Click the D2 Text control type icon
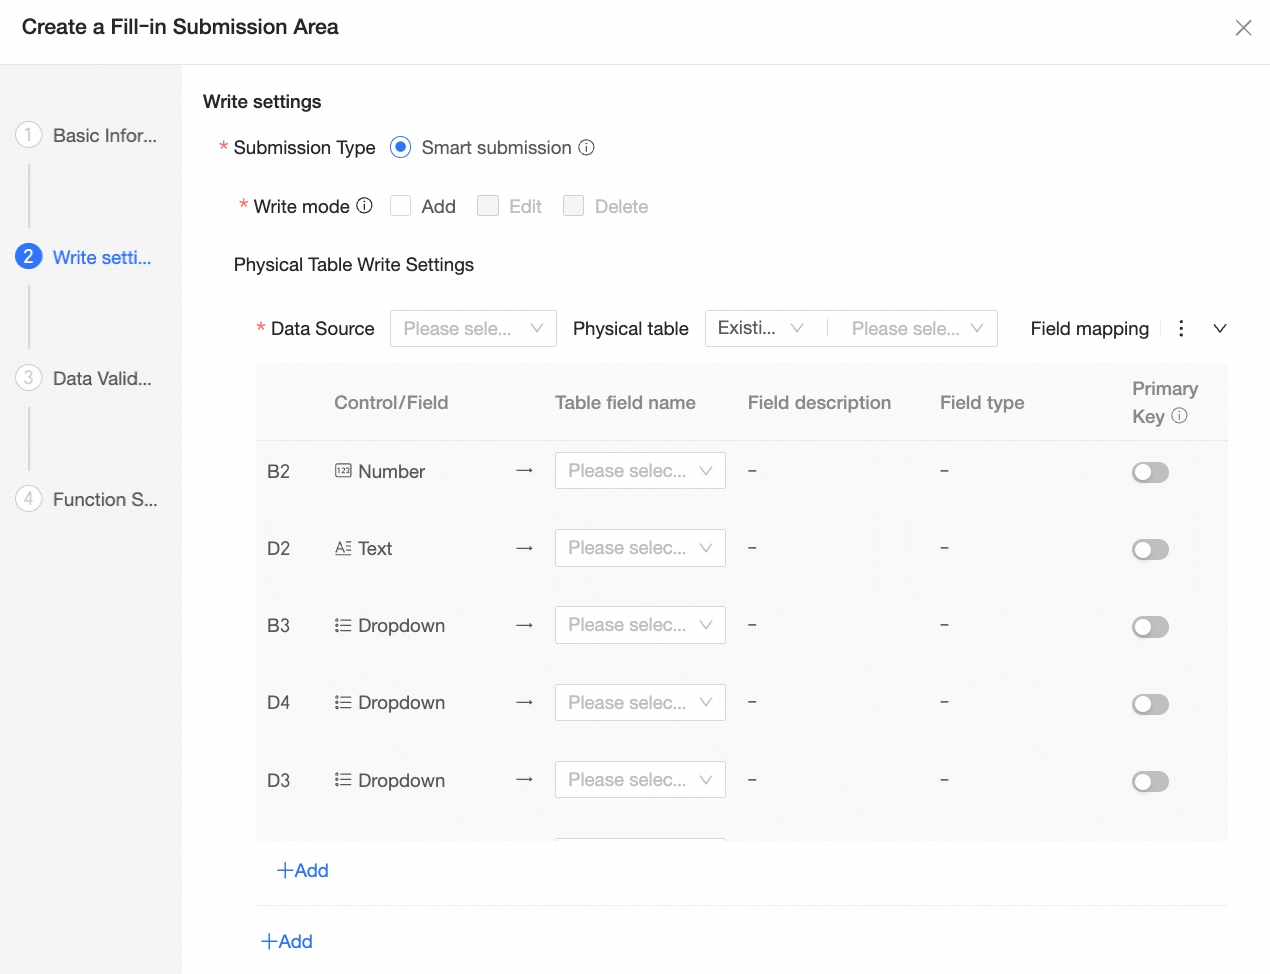Screen dimensions: 1270x974 pos(343,548)
